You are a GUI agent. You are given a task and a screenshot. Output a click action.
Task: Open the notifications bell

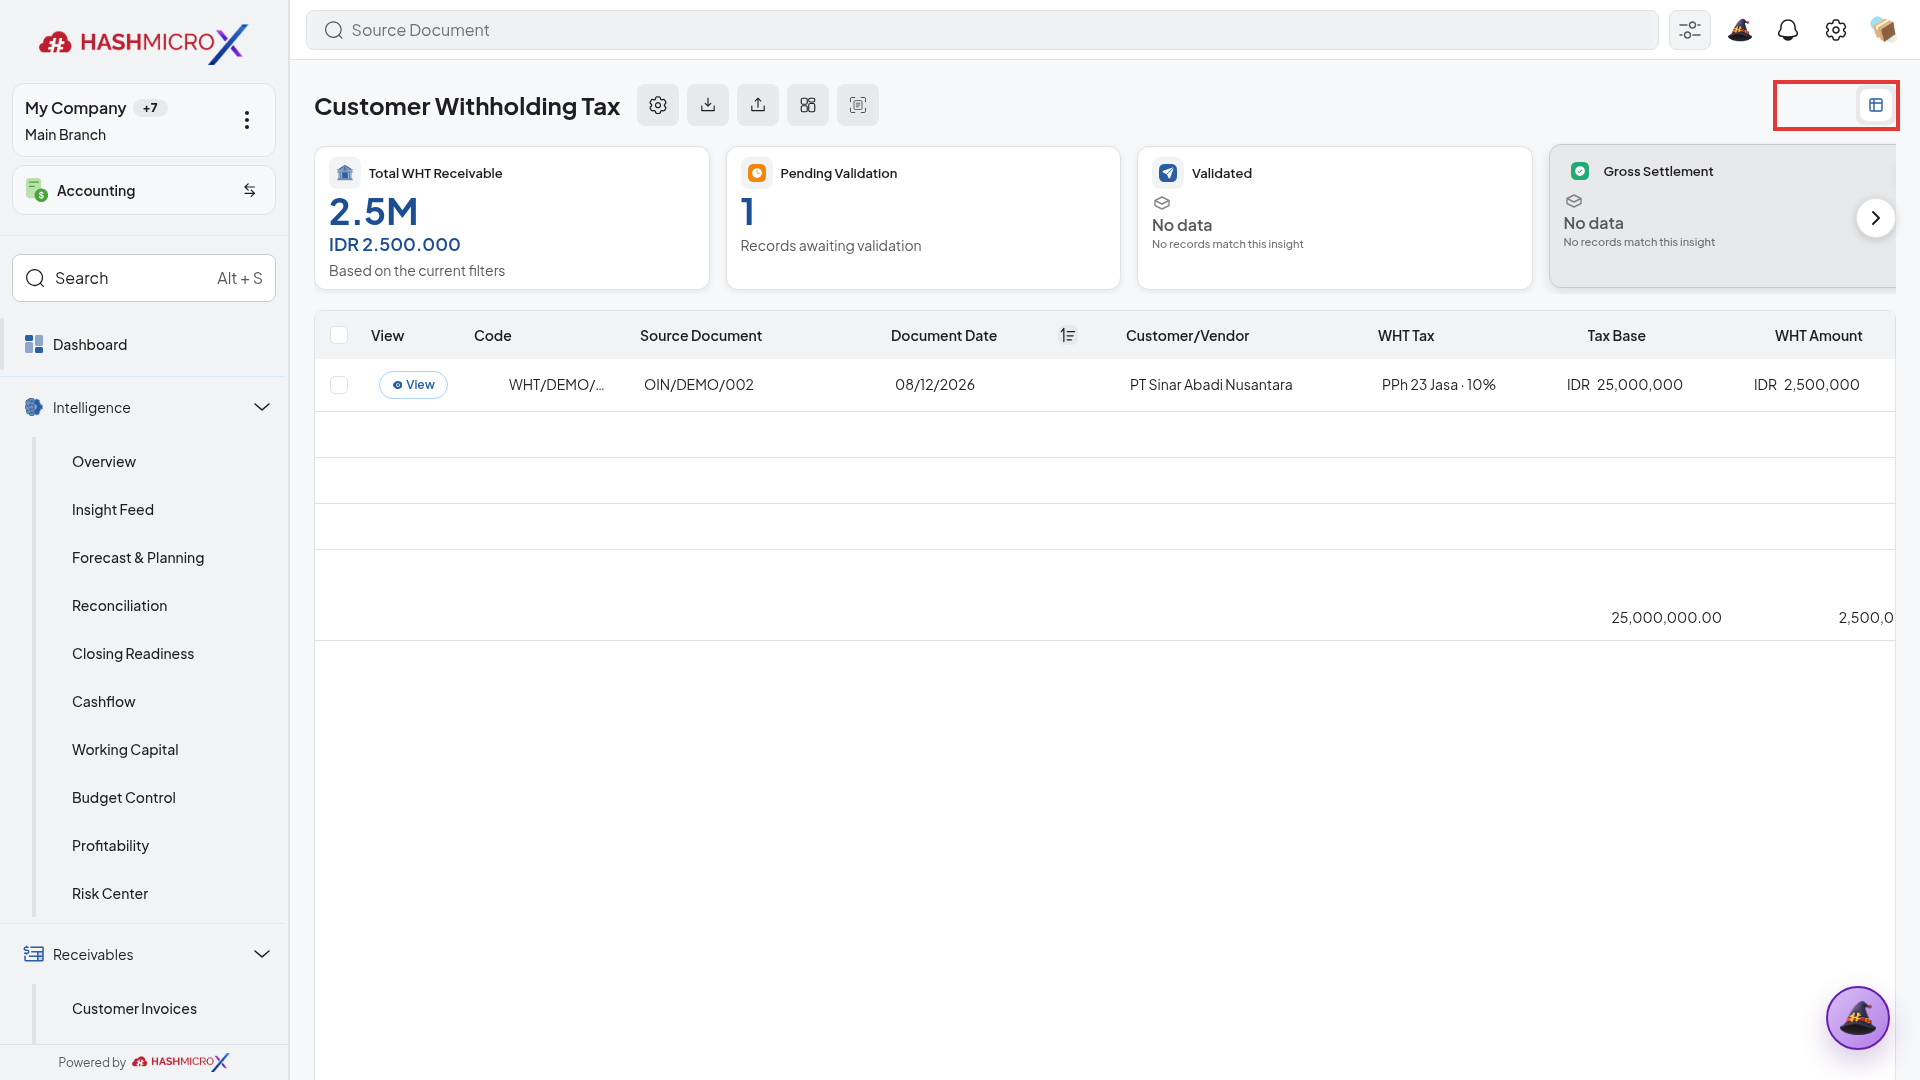[1788, 30]
